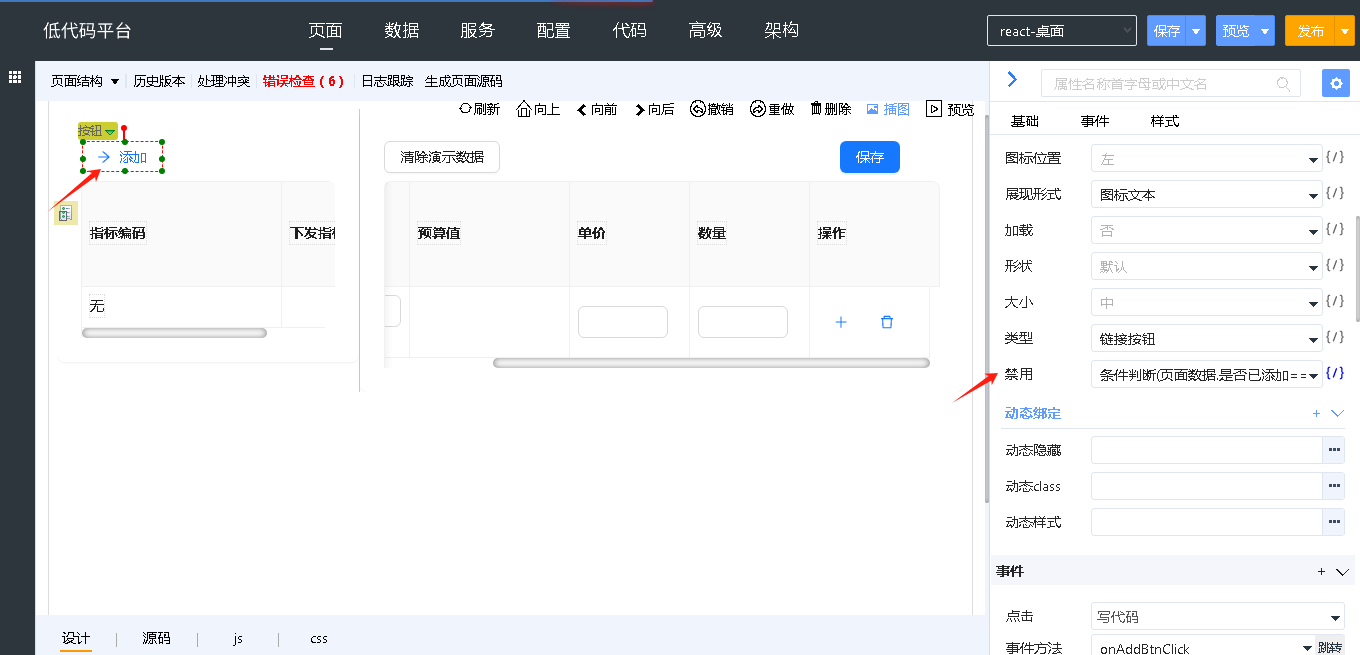This screenshot has height=655, width=1360.
Task: Open the 服务 top menu
Action: (478, 30)
